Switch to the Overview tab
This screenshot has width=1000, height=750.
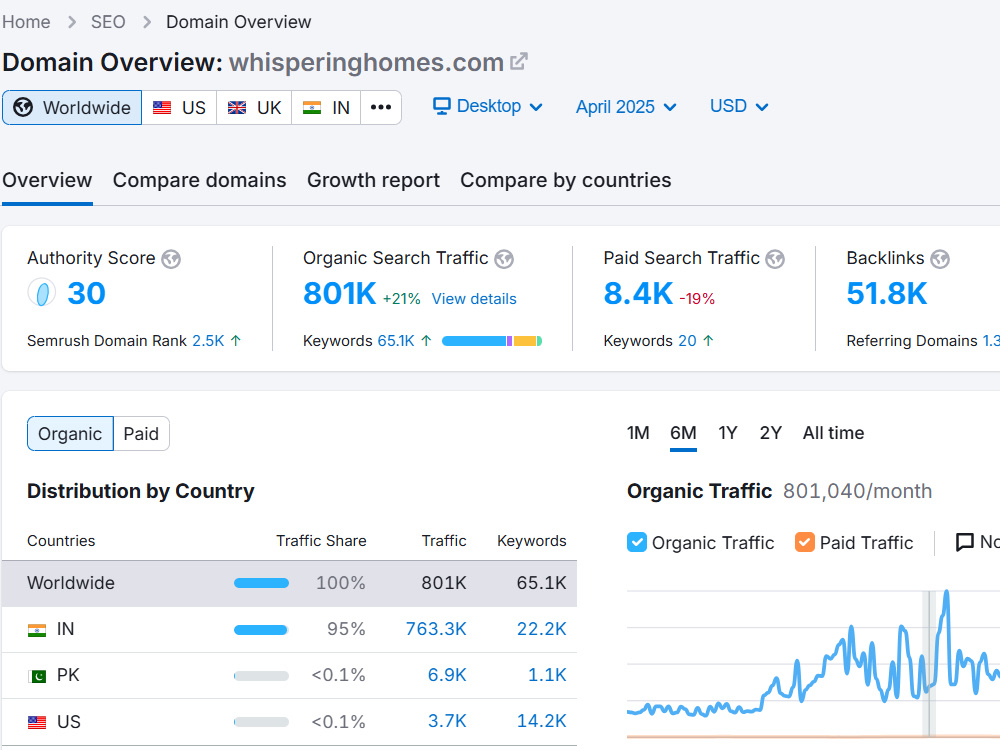coord(47,180)
